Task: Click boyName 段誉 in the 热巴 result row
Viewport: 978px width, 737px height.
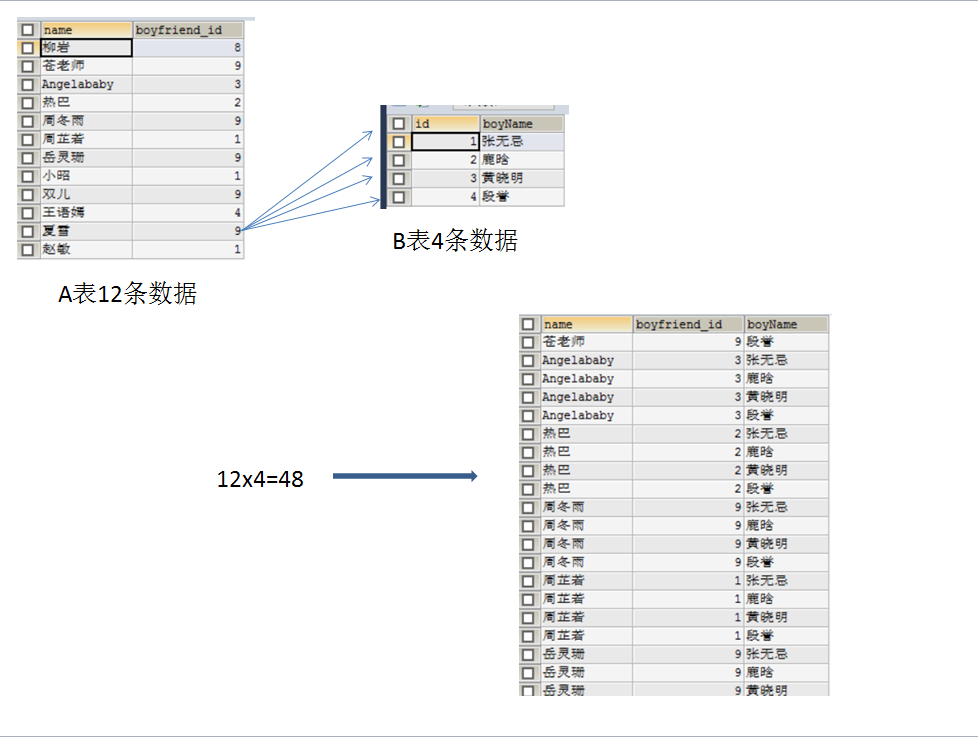Action: pyautogui.click(x=787, y=489)
